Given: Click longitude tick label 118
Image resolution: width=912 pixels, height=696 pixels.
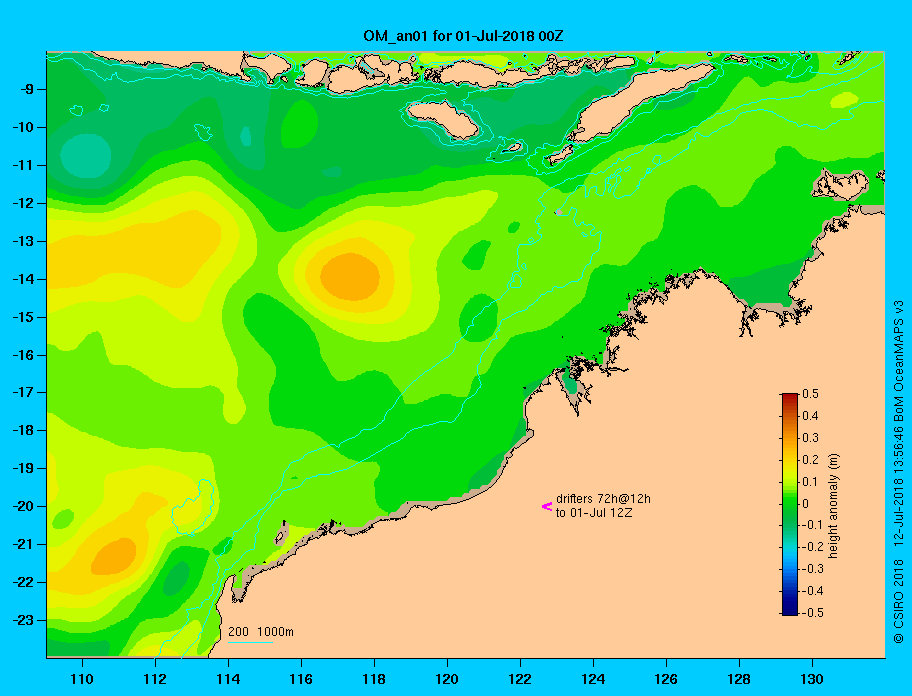Looking at the screenshot, I should [374, 679].
